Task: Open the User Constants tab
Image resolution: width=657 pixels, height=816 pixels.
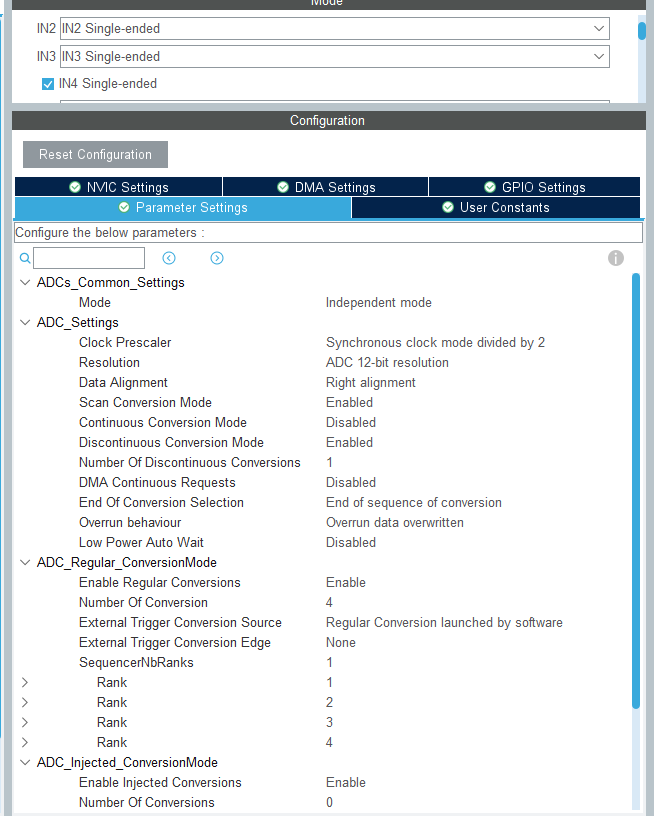Action: 496,208
